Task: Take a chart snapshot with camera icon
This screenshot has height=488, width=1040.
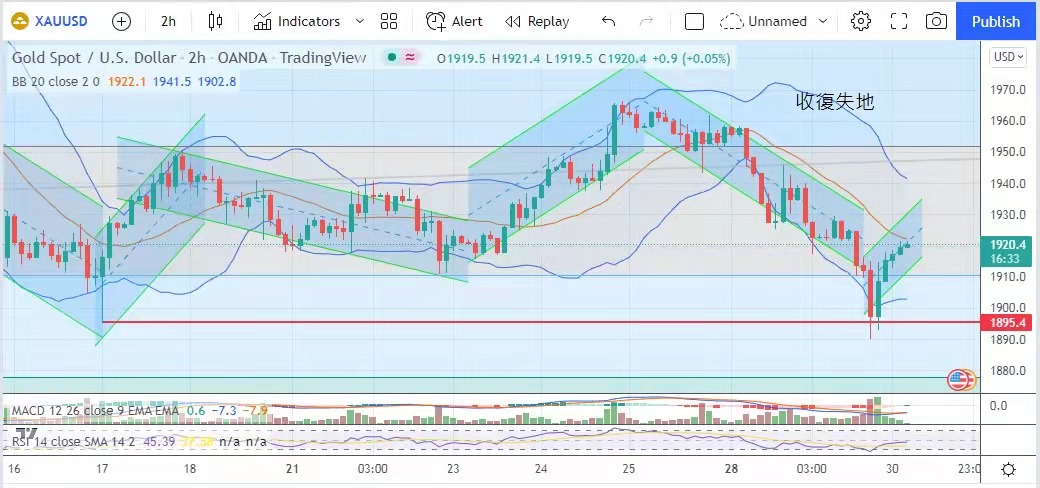Action: pos(936,21)
